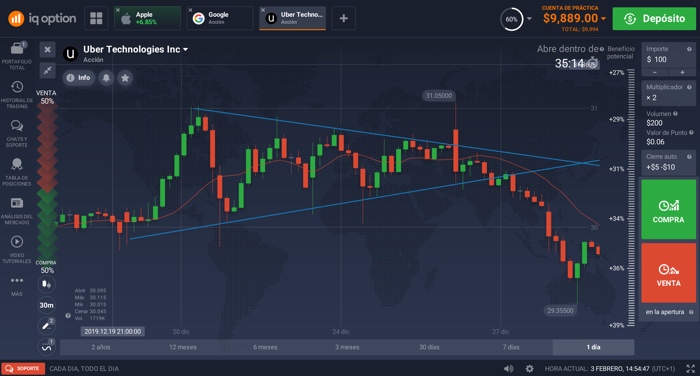Viewport: 700px width, 376px height.
Task: Show info next to 'Abre dentro de'
Action: pos(602,49)
